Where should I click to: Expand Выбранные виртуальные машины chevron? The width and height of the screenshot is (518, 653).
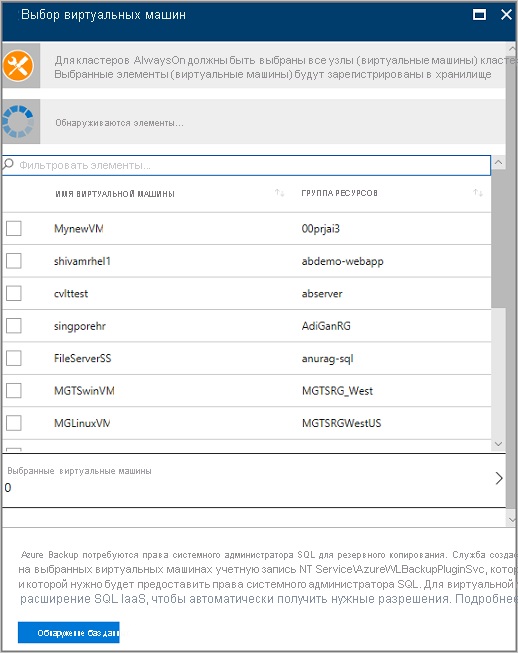pos(499,478)
